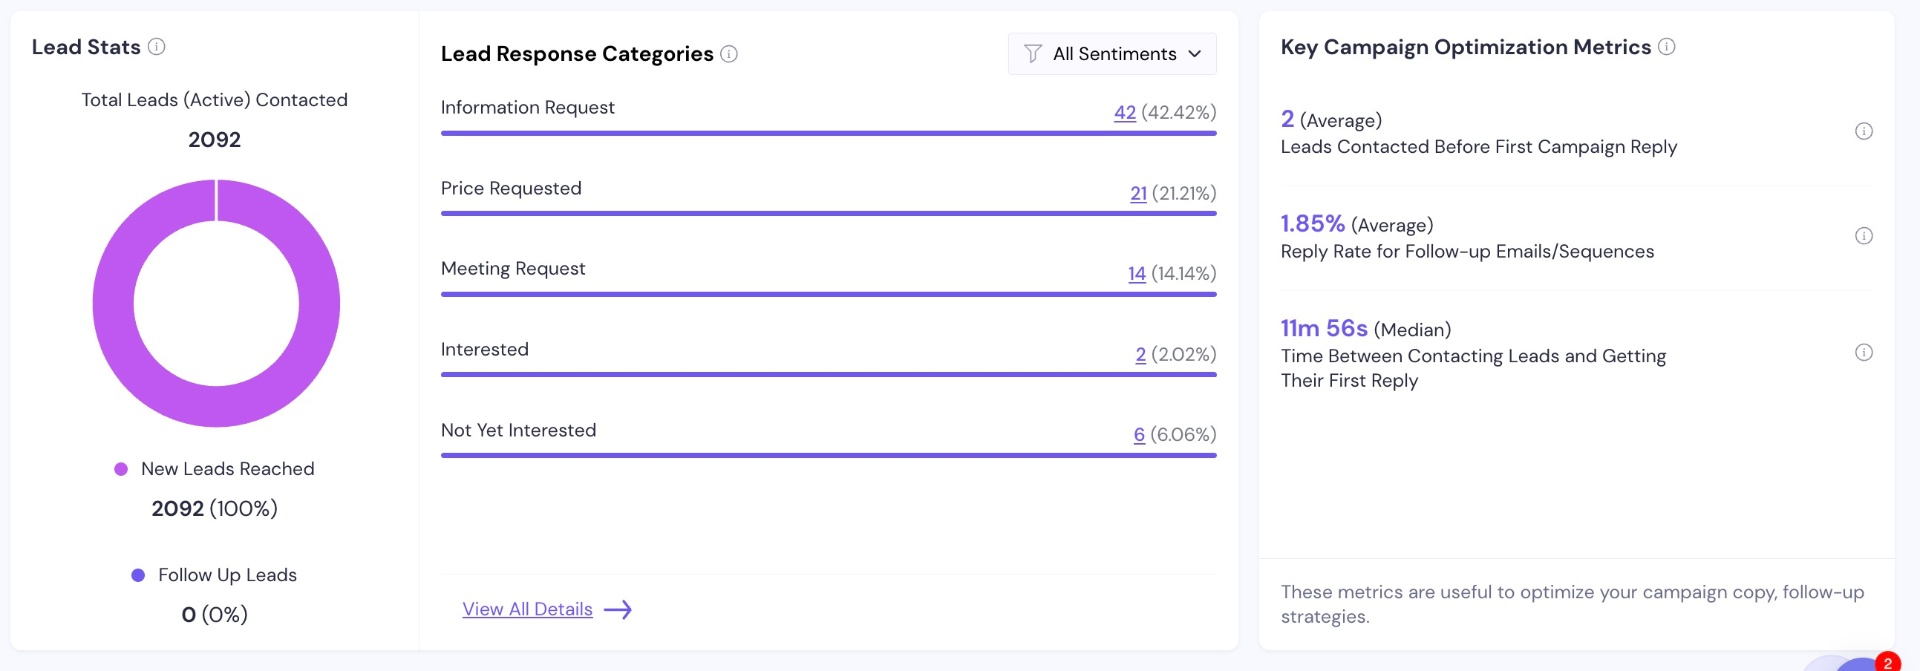Open the chat widget with red badge

point(1860,664)
